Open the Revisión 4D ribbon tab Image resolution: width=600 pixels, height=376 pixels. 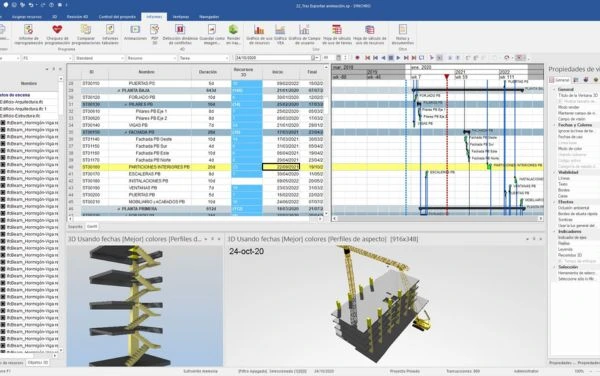77,17
